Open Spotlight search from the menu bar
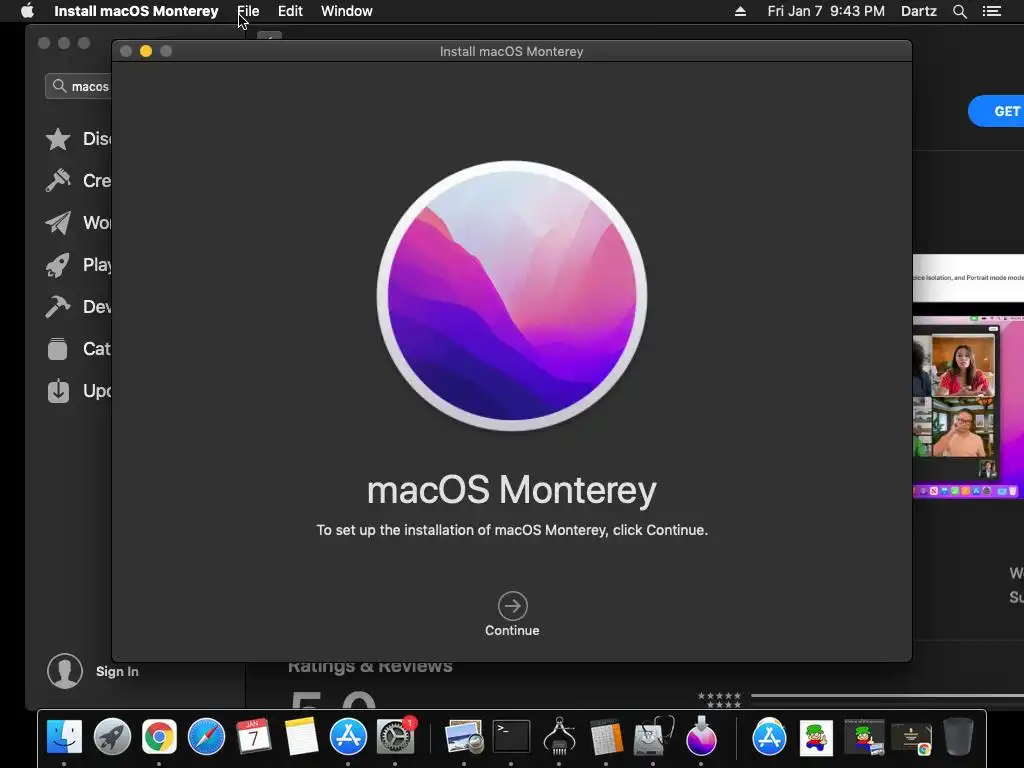Image resolution: width=1024 pixels, height=768 pixels. [x=959, y=11]
